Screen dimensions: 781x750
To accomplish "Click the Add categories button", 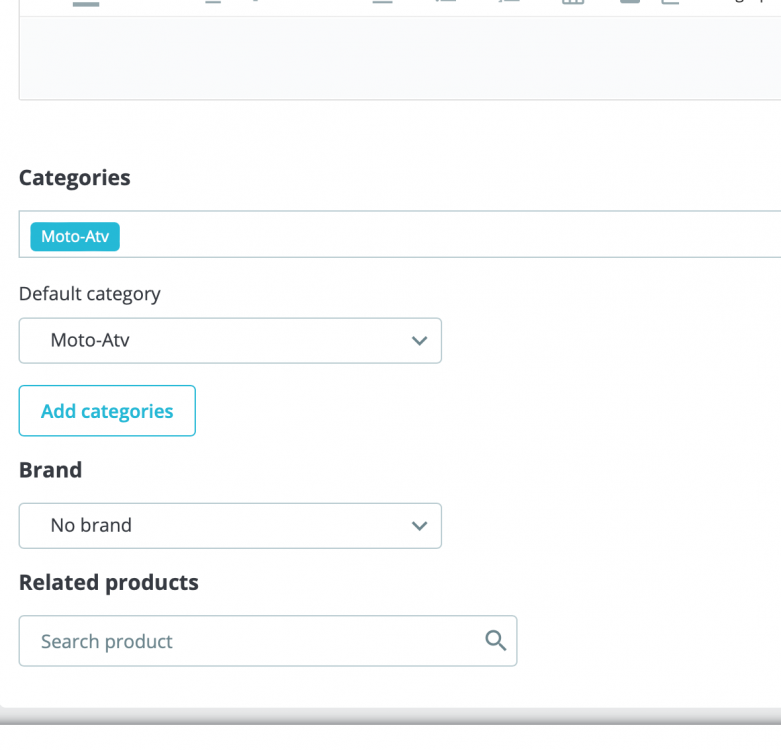I will [107, 411].
